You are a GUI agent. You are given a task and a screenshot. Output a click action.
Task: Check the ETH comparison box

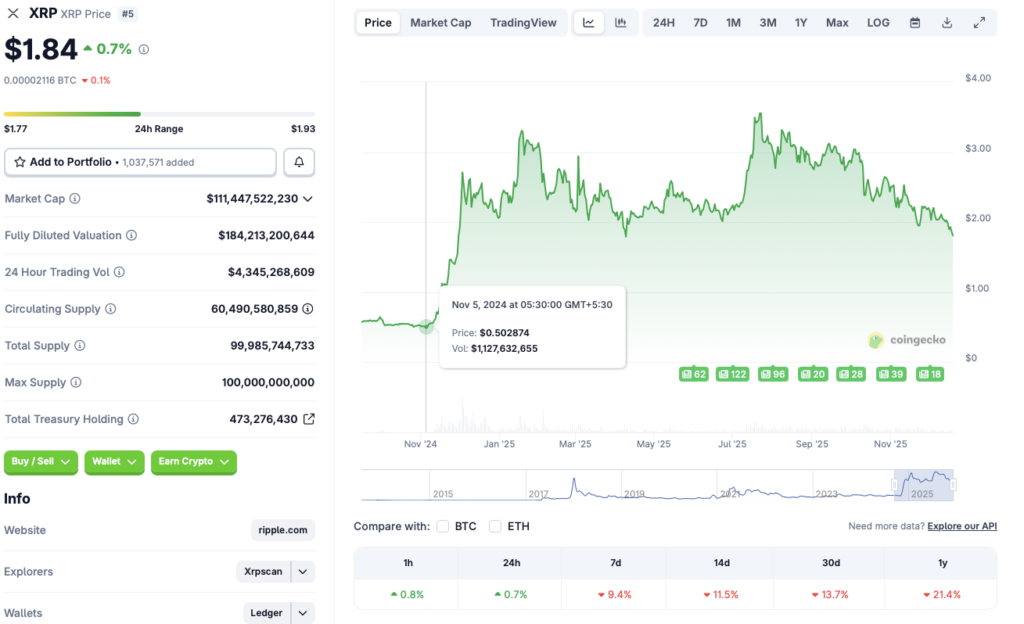coord(495,525)
